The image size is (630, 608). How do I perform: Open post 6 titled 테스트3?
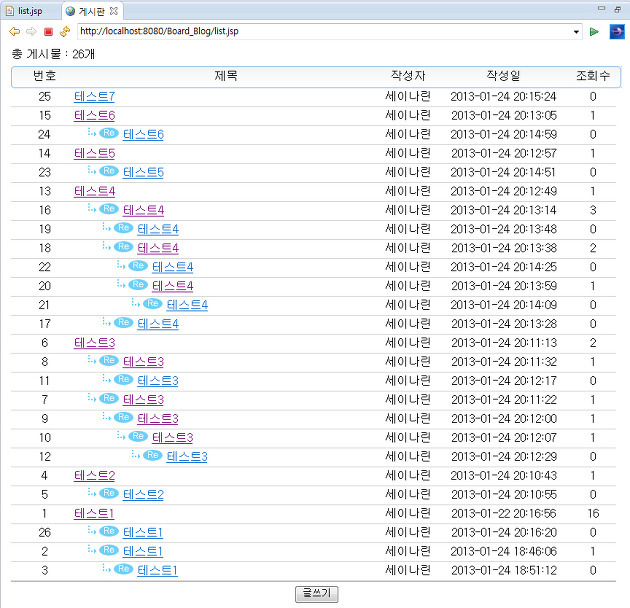[x=94, y=343]
